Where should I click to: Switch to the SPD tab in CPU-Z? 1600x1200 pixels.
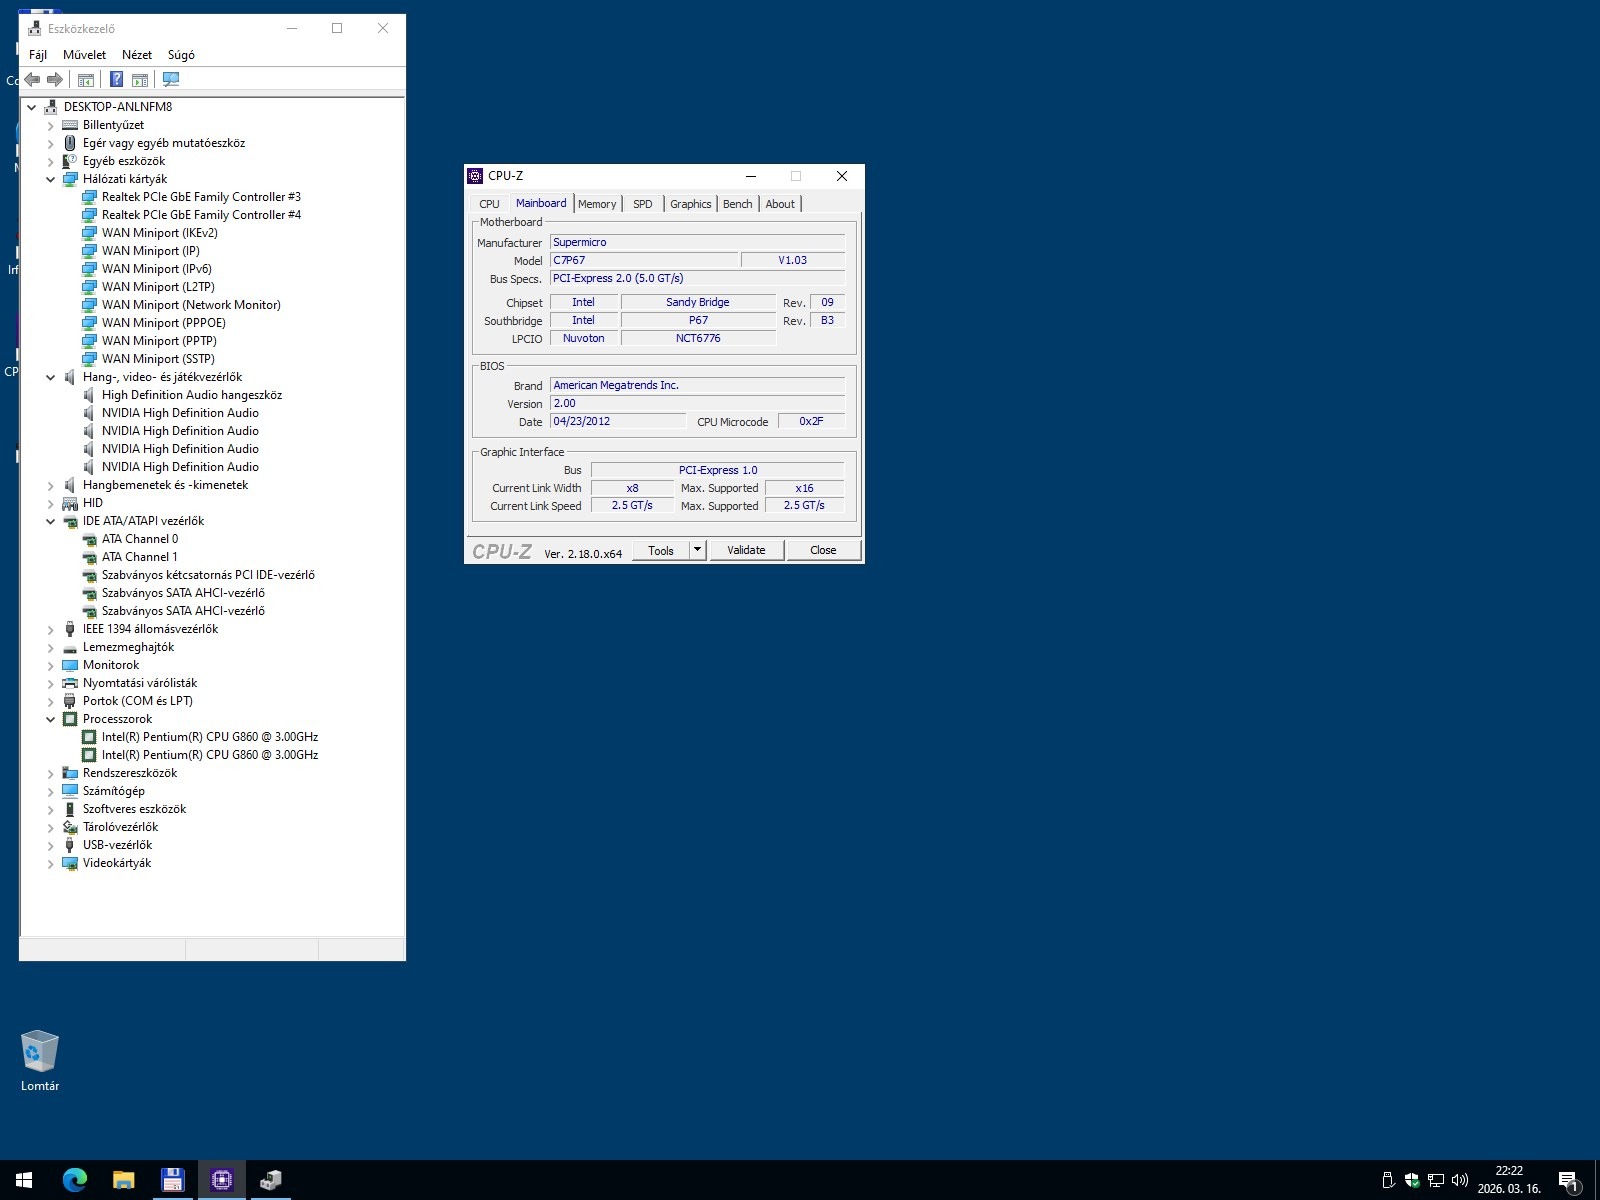(643, 204)
